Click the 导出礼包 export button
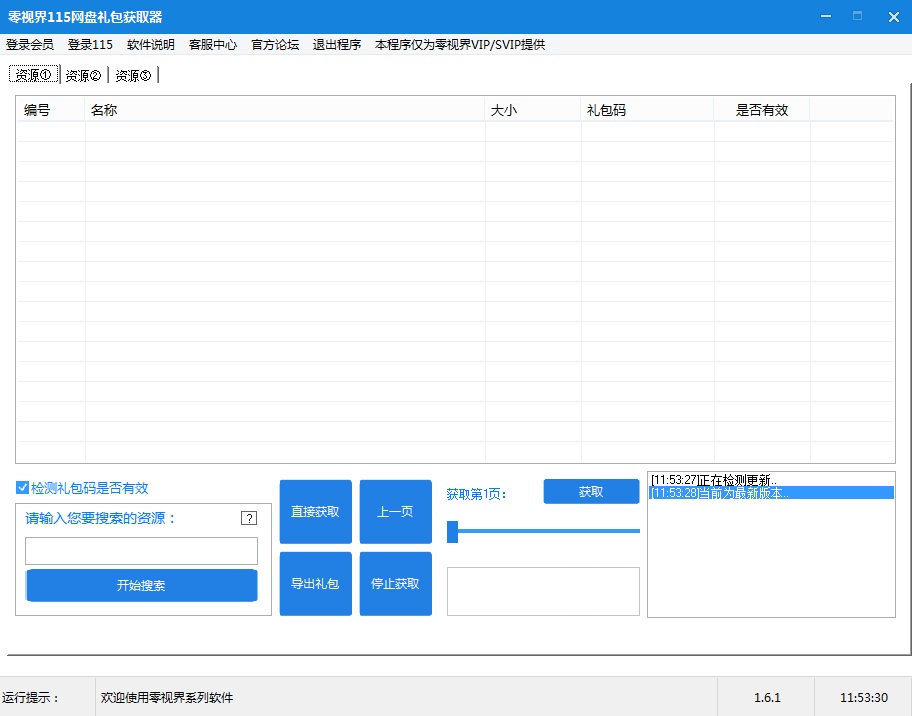The image size is (912, 716). tap(315, 584)
